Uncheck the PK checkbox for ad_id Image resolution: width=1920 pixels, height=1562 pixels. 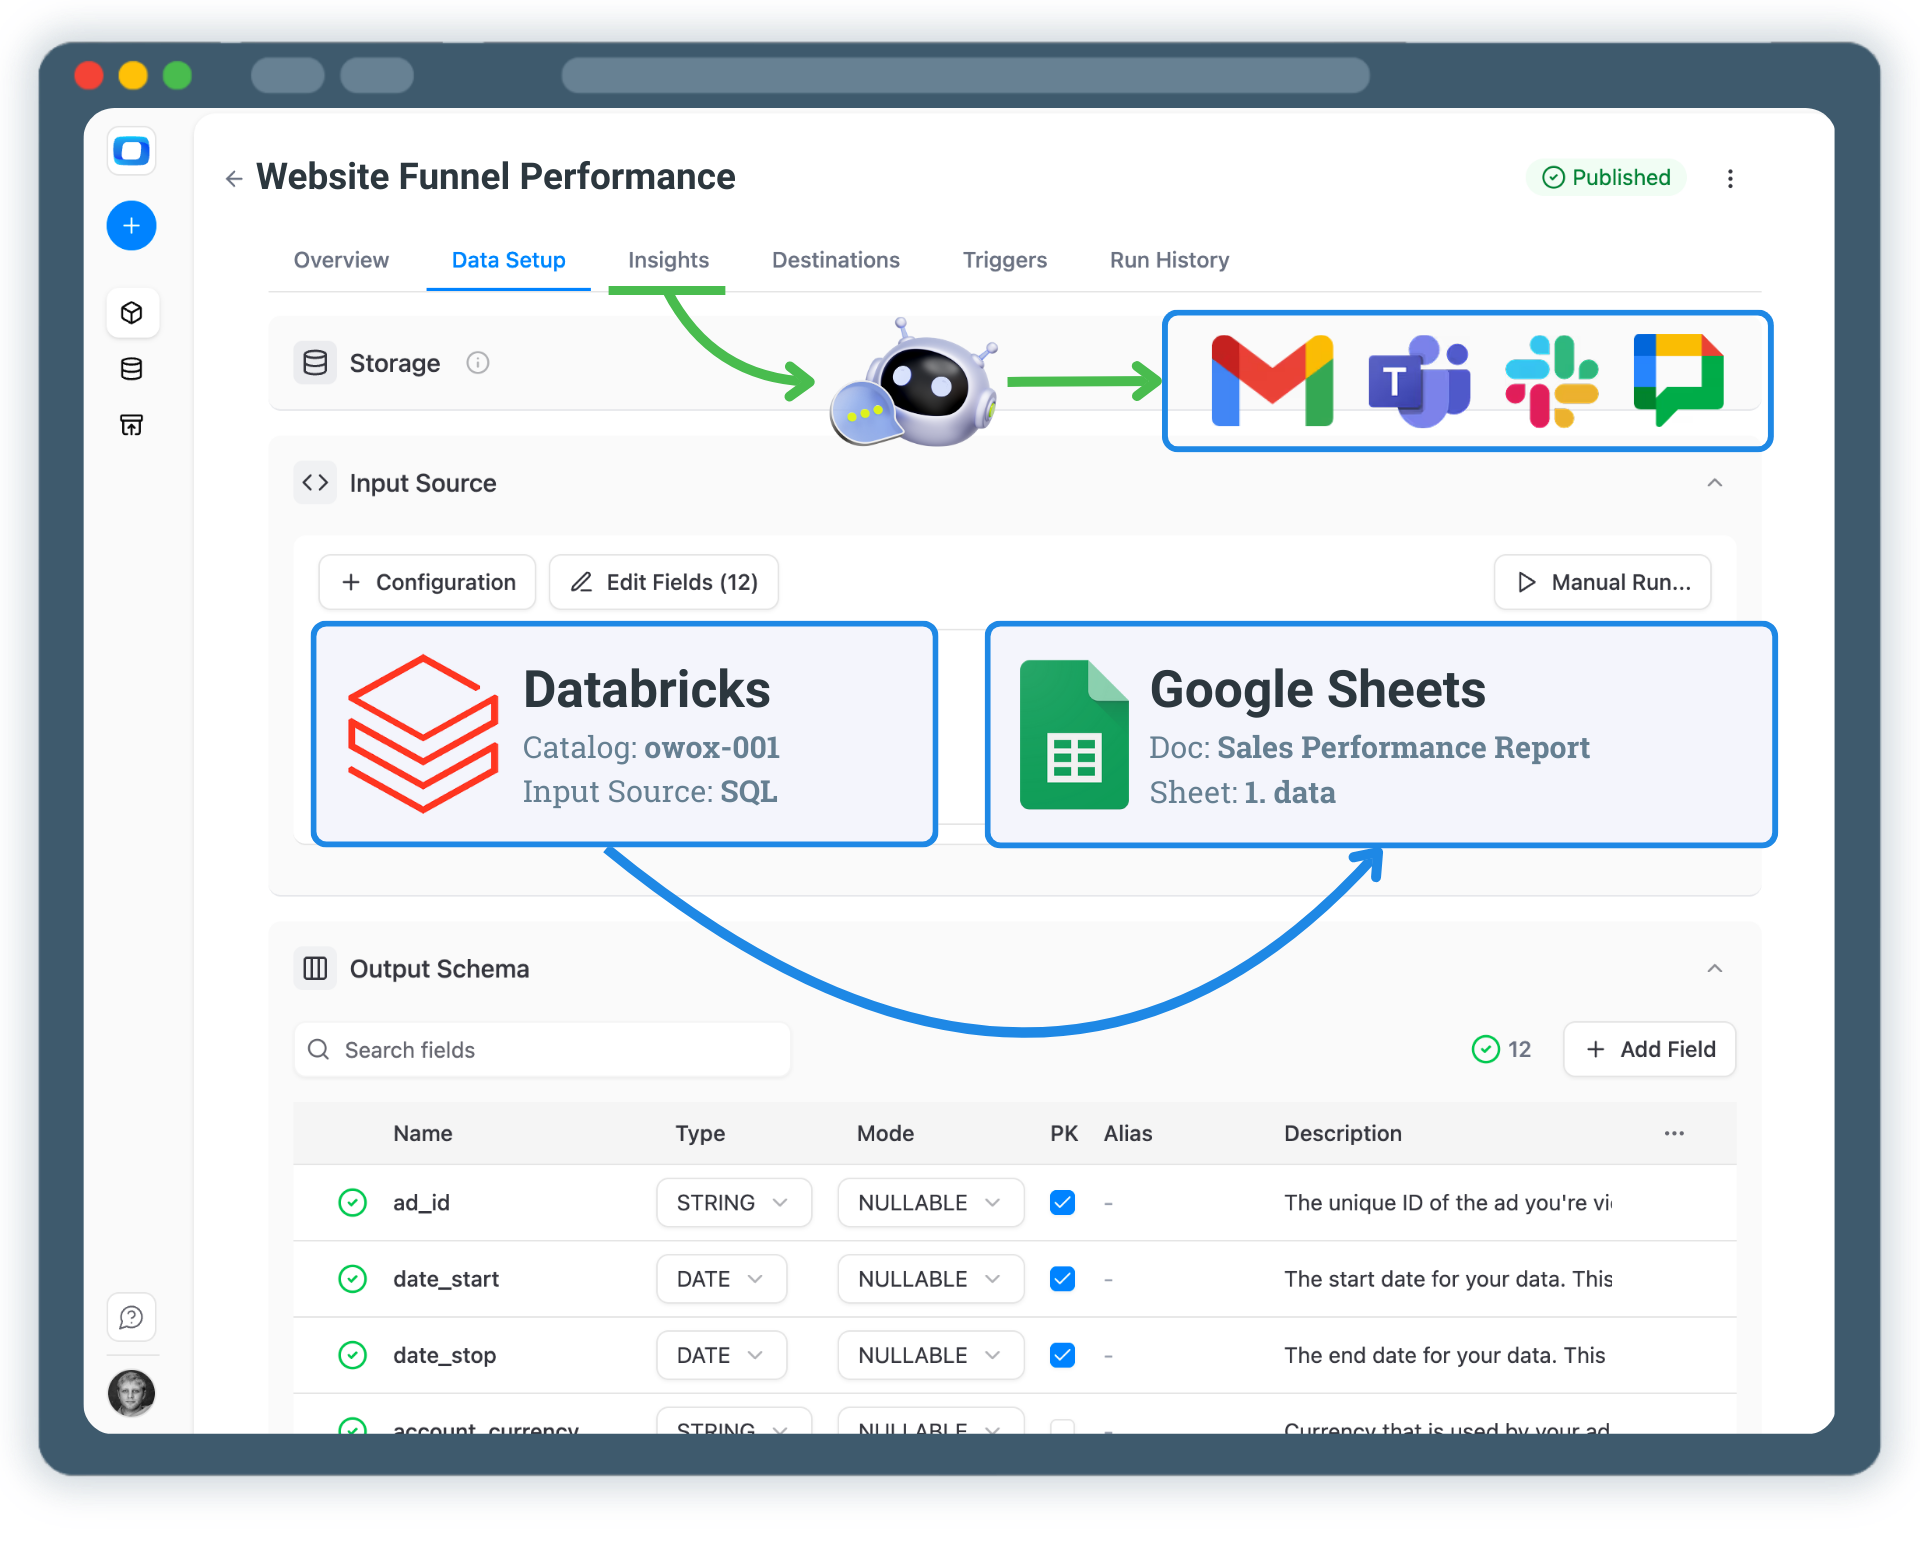(x=1063, y=1202)
